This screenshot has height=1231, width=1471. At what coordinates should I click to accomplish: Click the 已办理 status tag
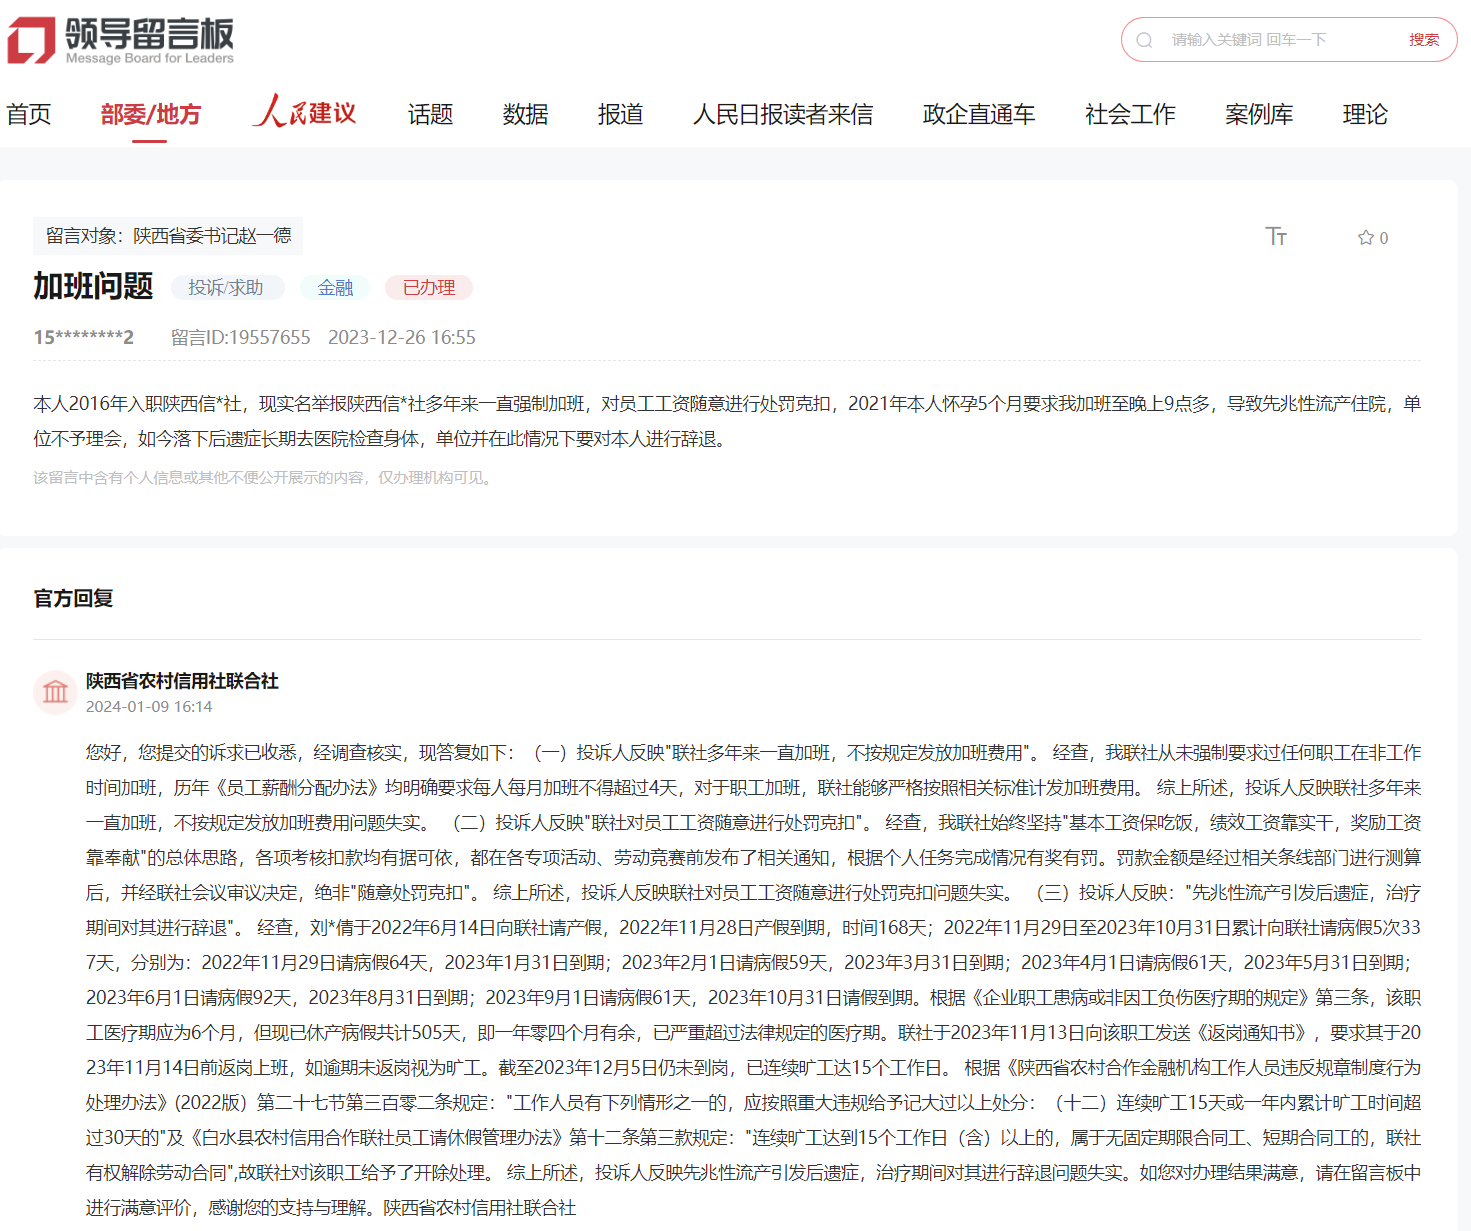coord(429,288)
